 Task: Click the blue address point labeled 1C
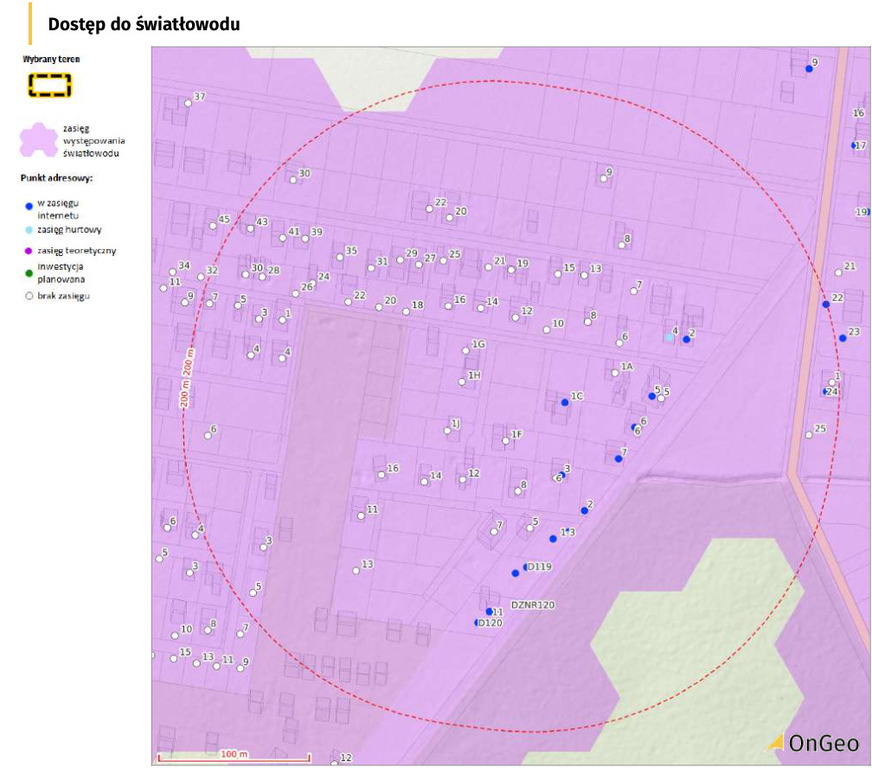click(x=565, y=401)
